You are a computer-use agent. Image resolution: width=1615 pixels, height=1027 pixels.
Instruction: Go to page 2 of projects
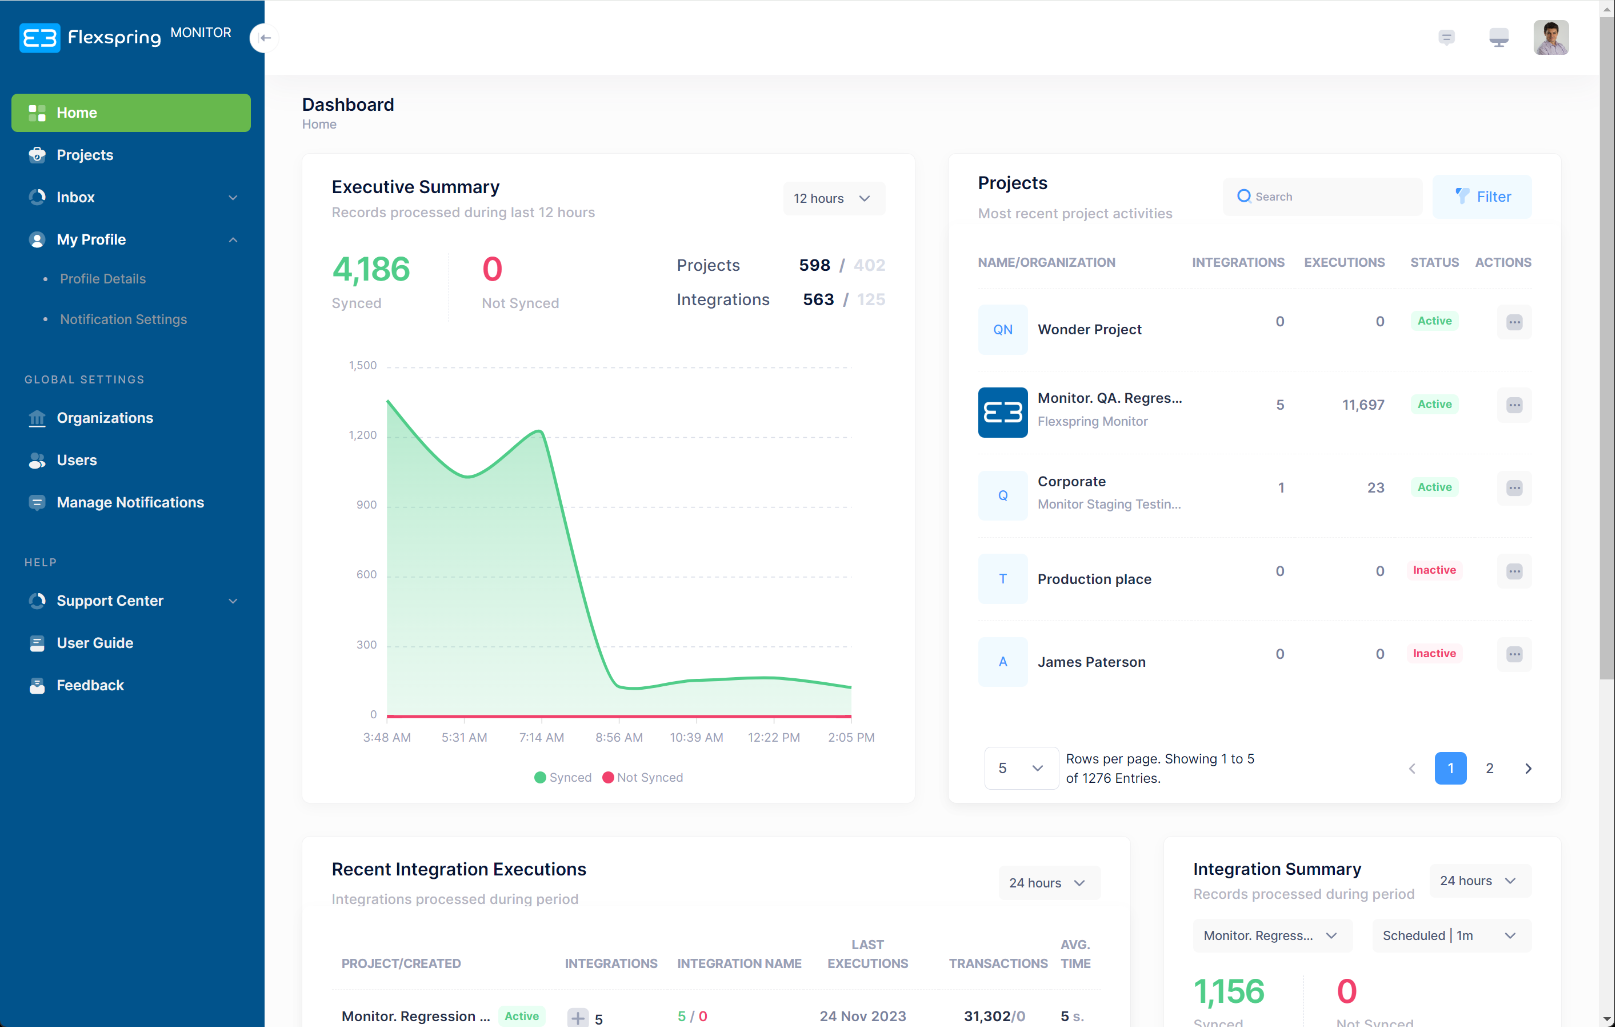click(x=1489, y=768)
